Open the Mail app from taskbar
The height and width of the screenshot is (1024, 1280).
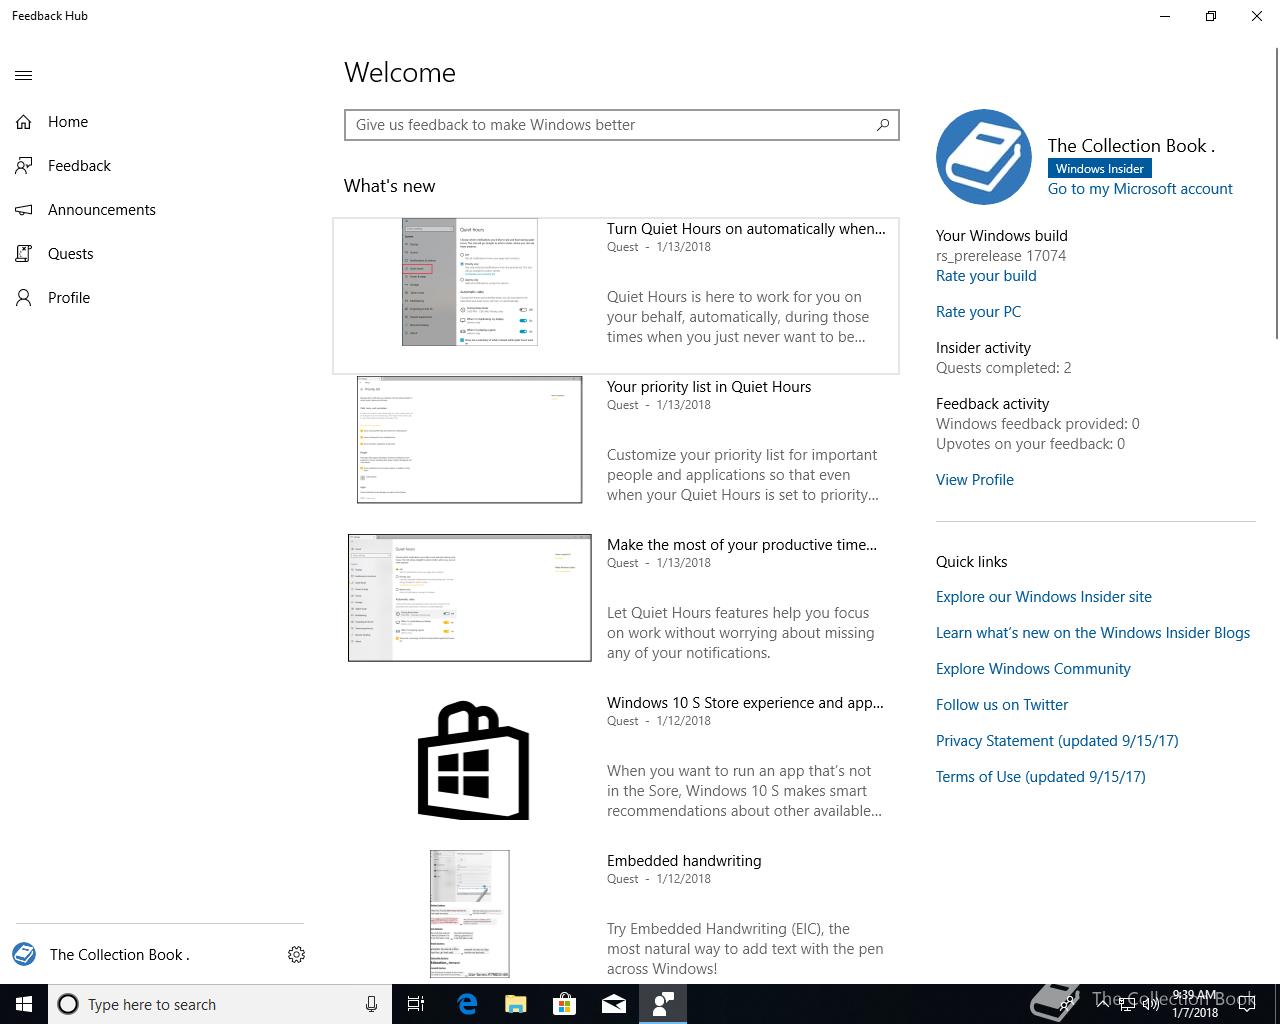tap(614, 1004)
